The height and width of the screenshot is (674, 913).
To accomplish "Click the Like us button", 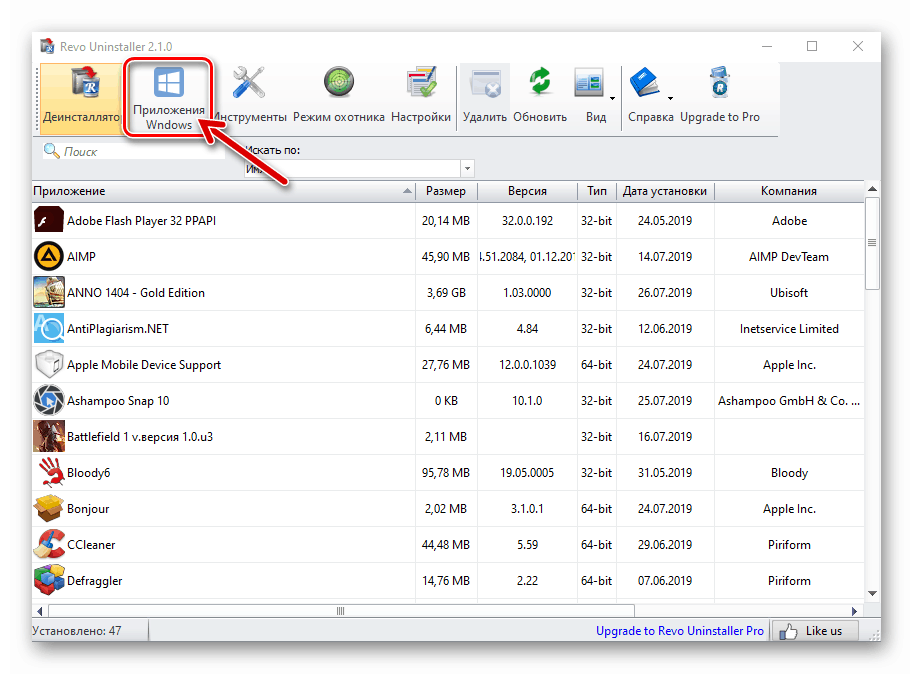I will click(x=816, y=631).
